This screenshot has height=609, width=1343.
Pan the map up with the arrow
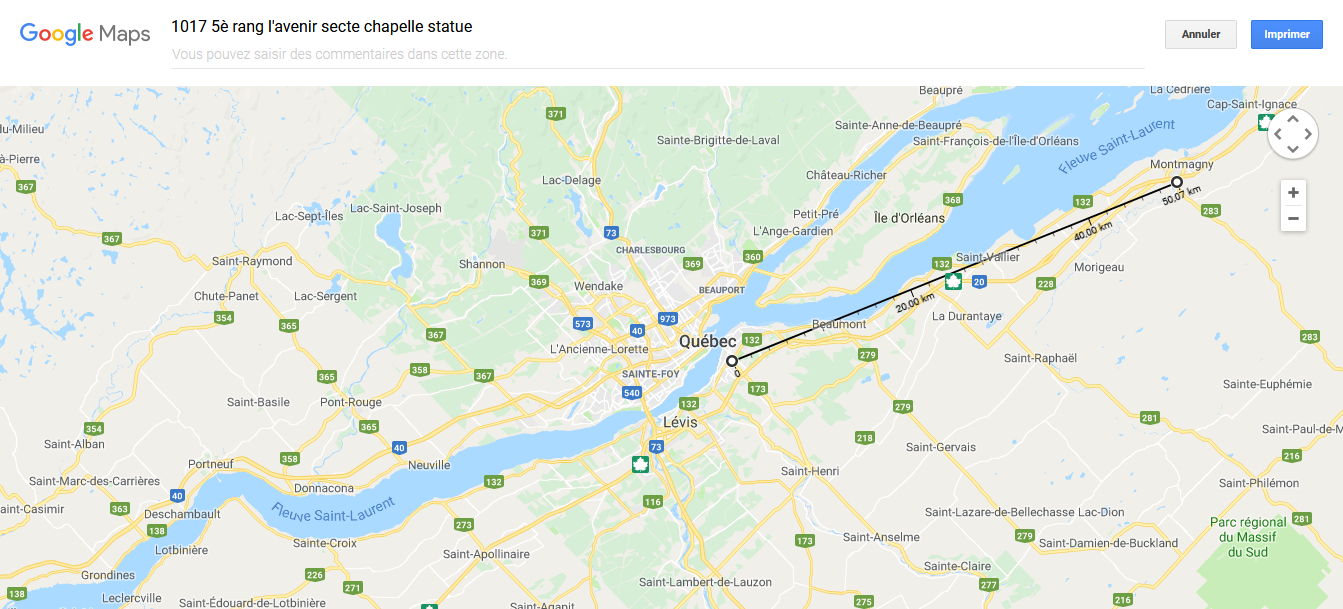point(1293,119)
